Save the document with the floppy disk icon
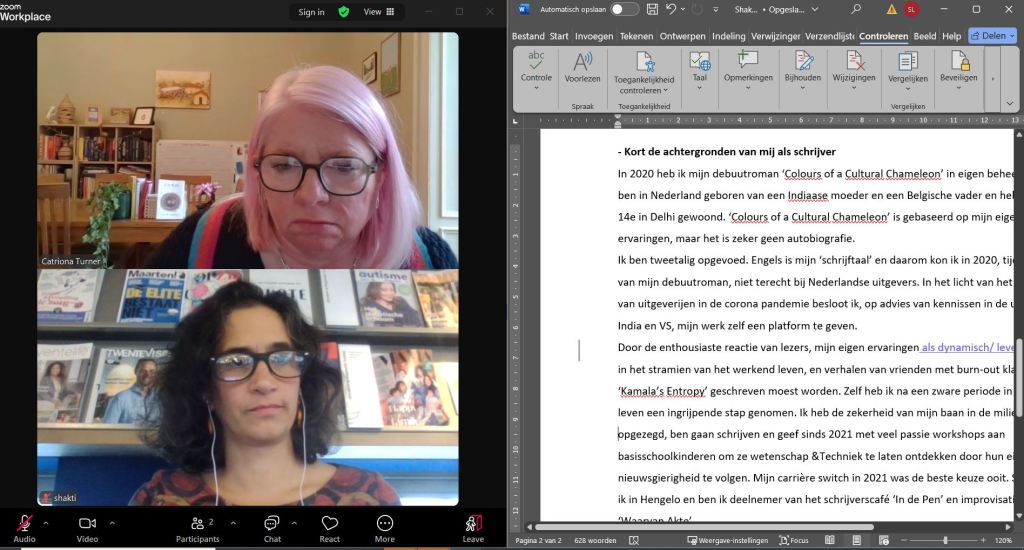 point(652,10)
